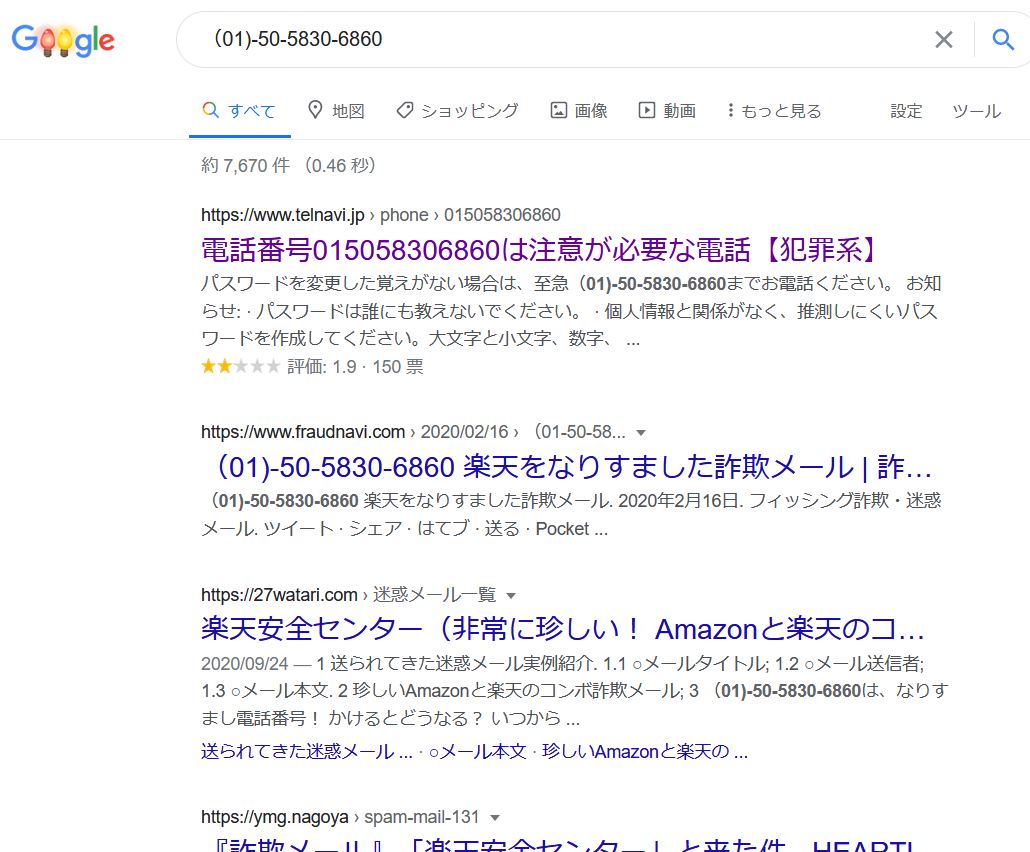1030x852 pixels.
Task: Switch to the 動画 tab
Action: click(667, 111)
